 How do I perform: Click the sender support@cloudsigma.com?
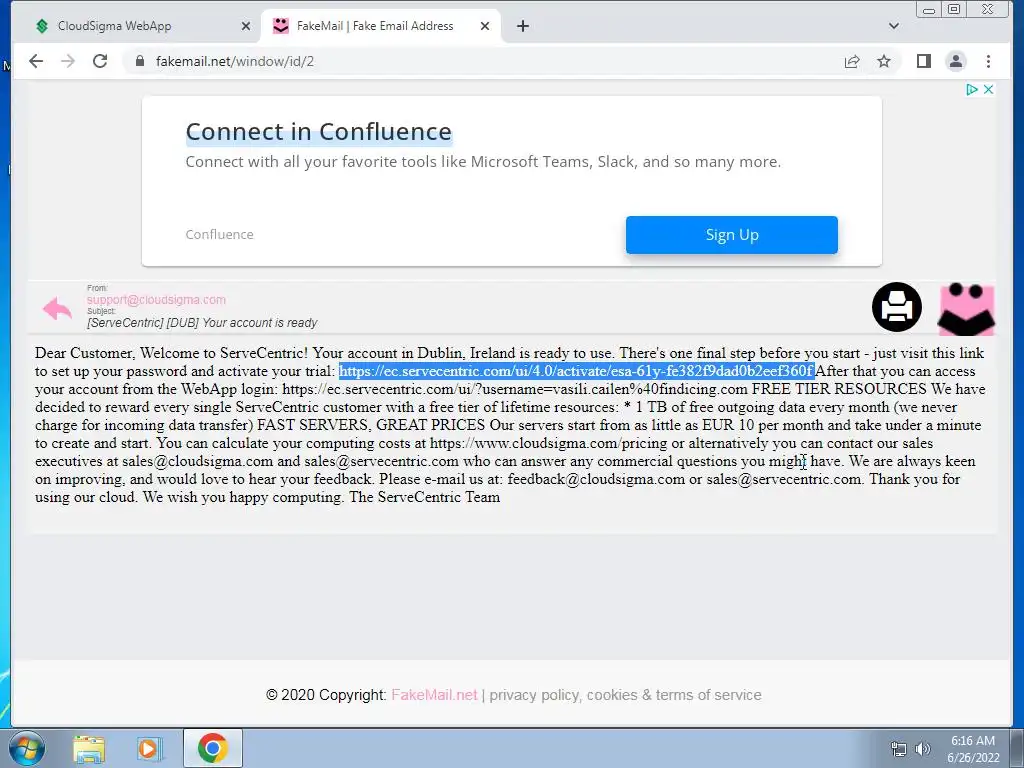pyautogui.click(x=156, y=300)
